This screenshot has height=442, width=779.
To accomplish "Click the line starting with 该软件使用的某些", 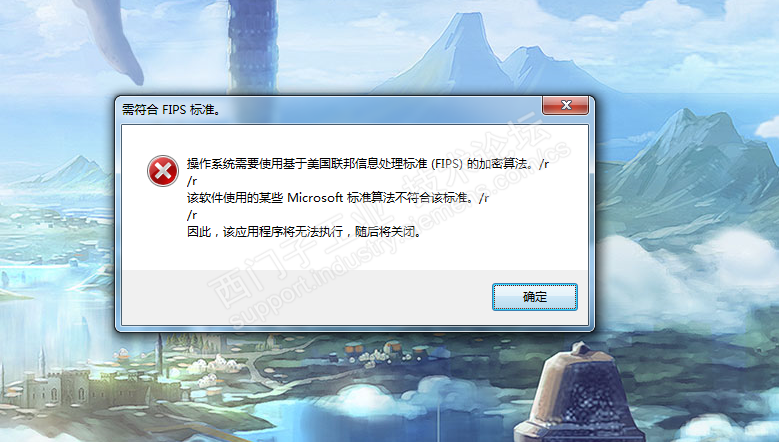I will [338, 198].
